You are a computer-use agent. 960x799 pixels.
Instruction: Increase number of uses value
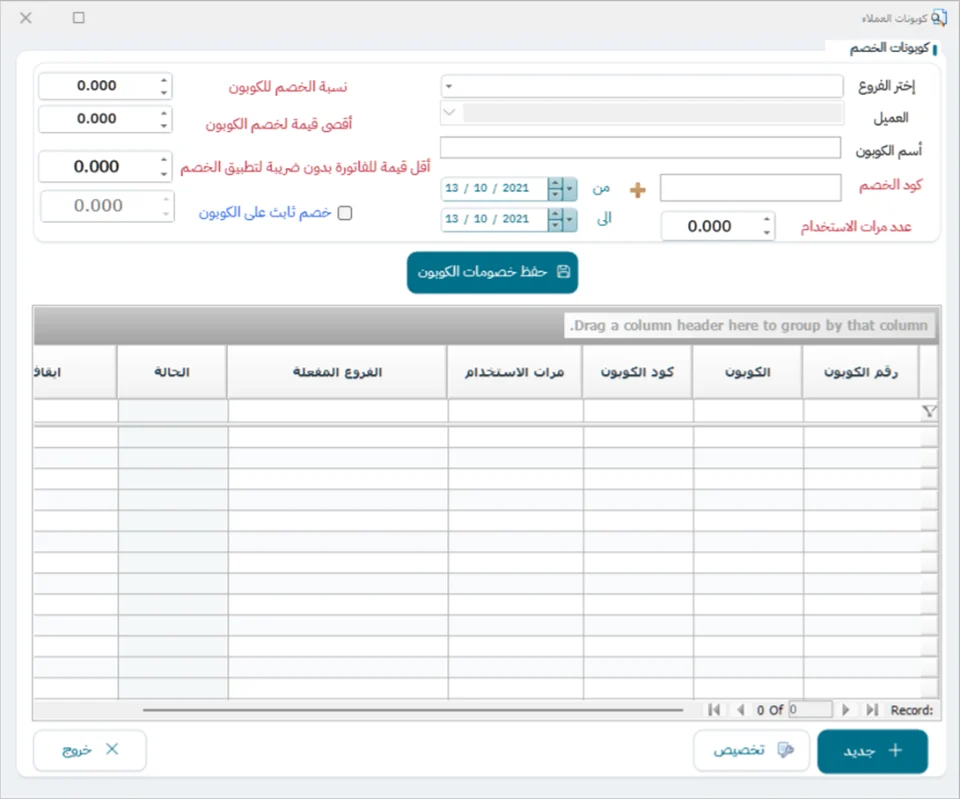(x=767, y=219)
